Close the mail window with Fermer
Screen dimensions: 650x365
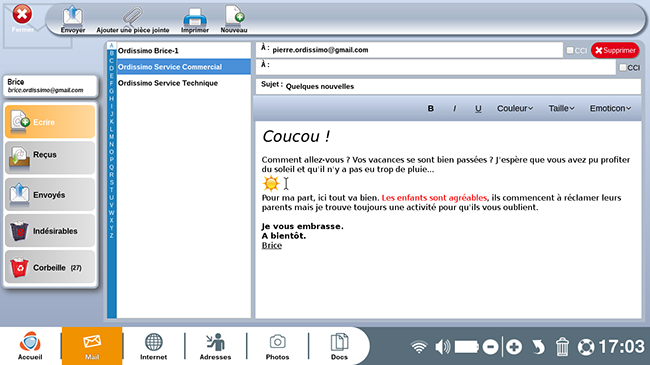[22, 18]
